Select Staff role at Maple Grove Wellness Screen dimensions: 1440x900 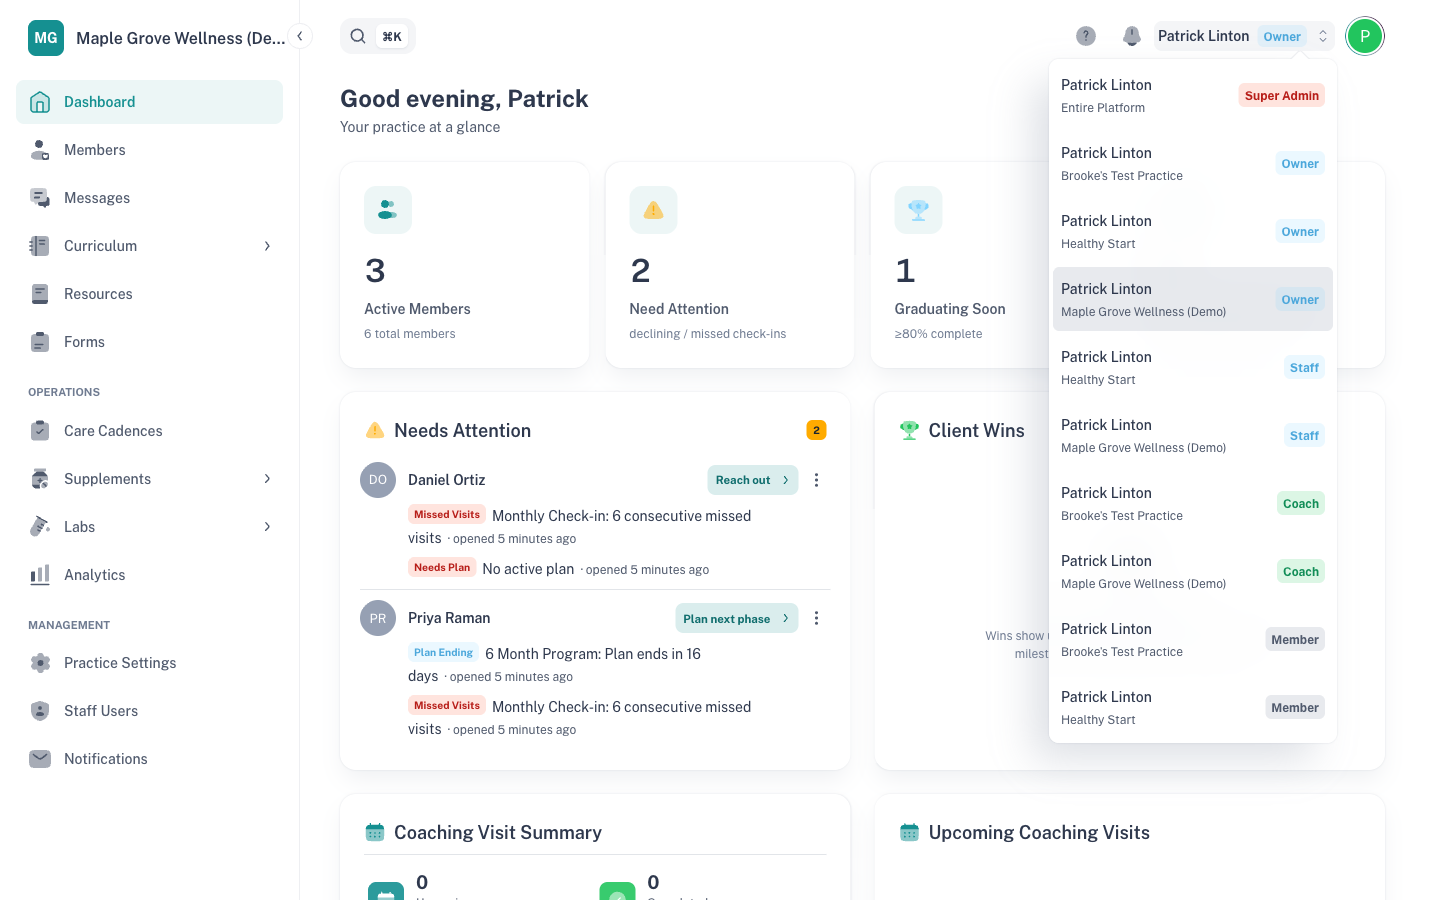click(x=1193, y=435)
